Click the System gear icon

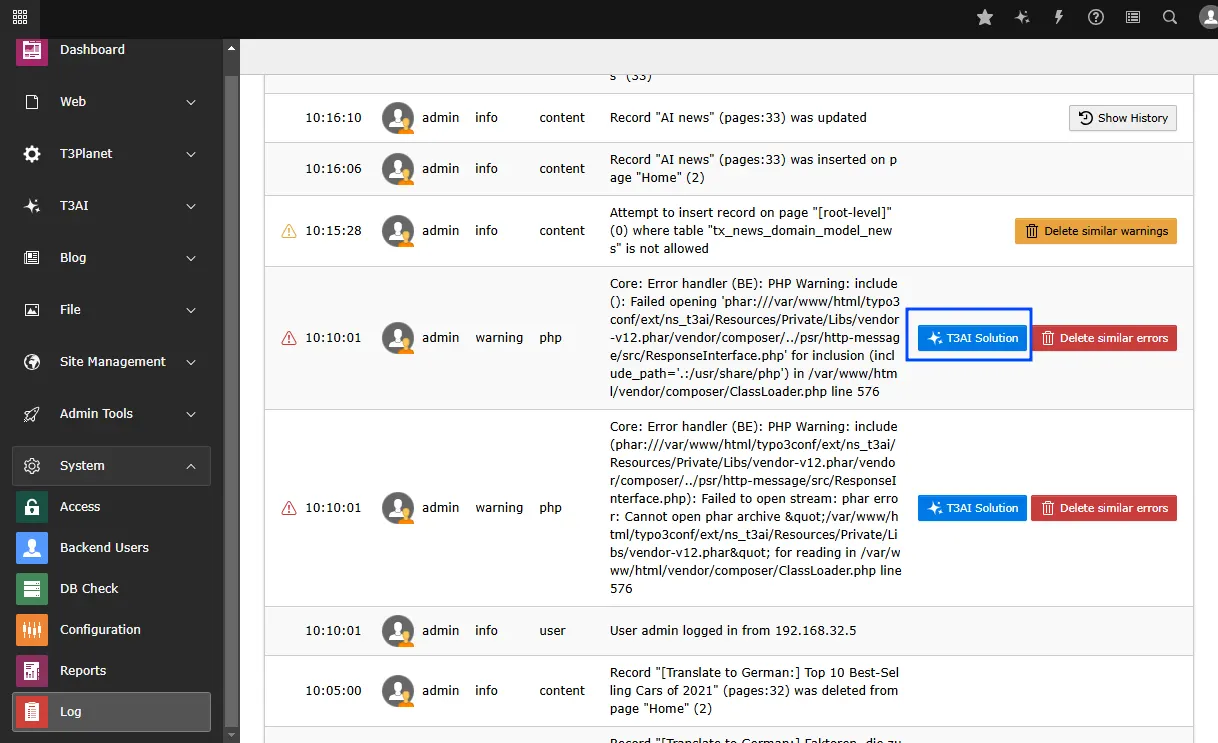point(32,466)
